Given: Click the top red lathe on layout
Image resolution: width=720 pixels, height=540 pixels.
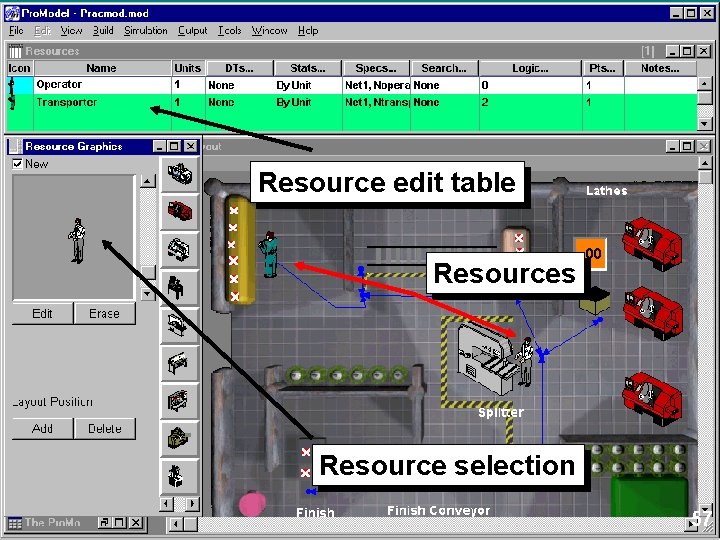Looking at the screenshot, I should pos(652,242).
